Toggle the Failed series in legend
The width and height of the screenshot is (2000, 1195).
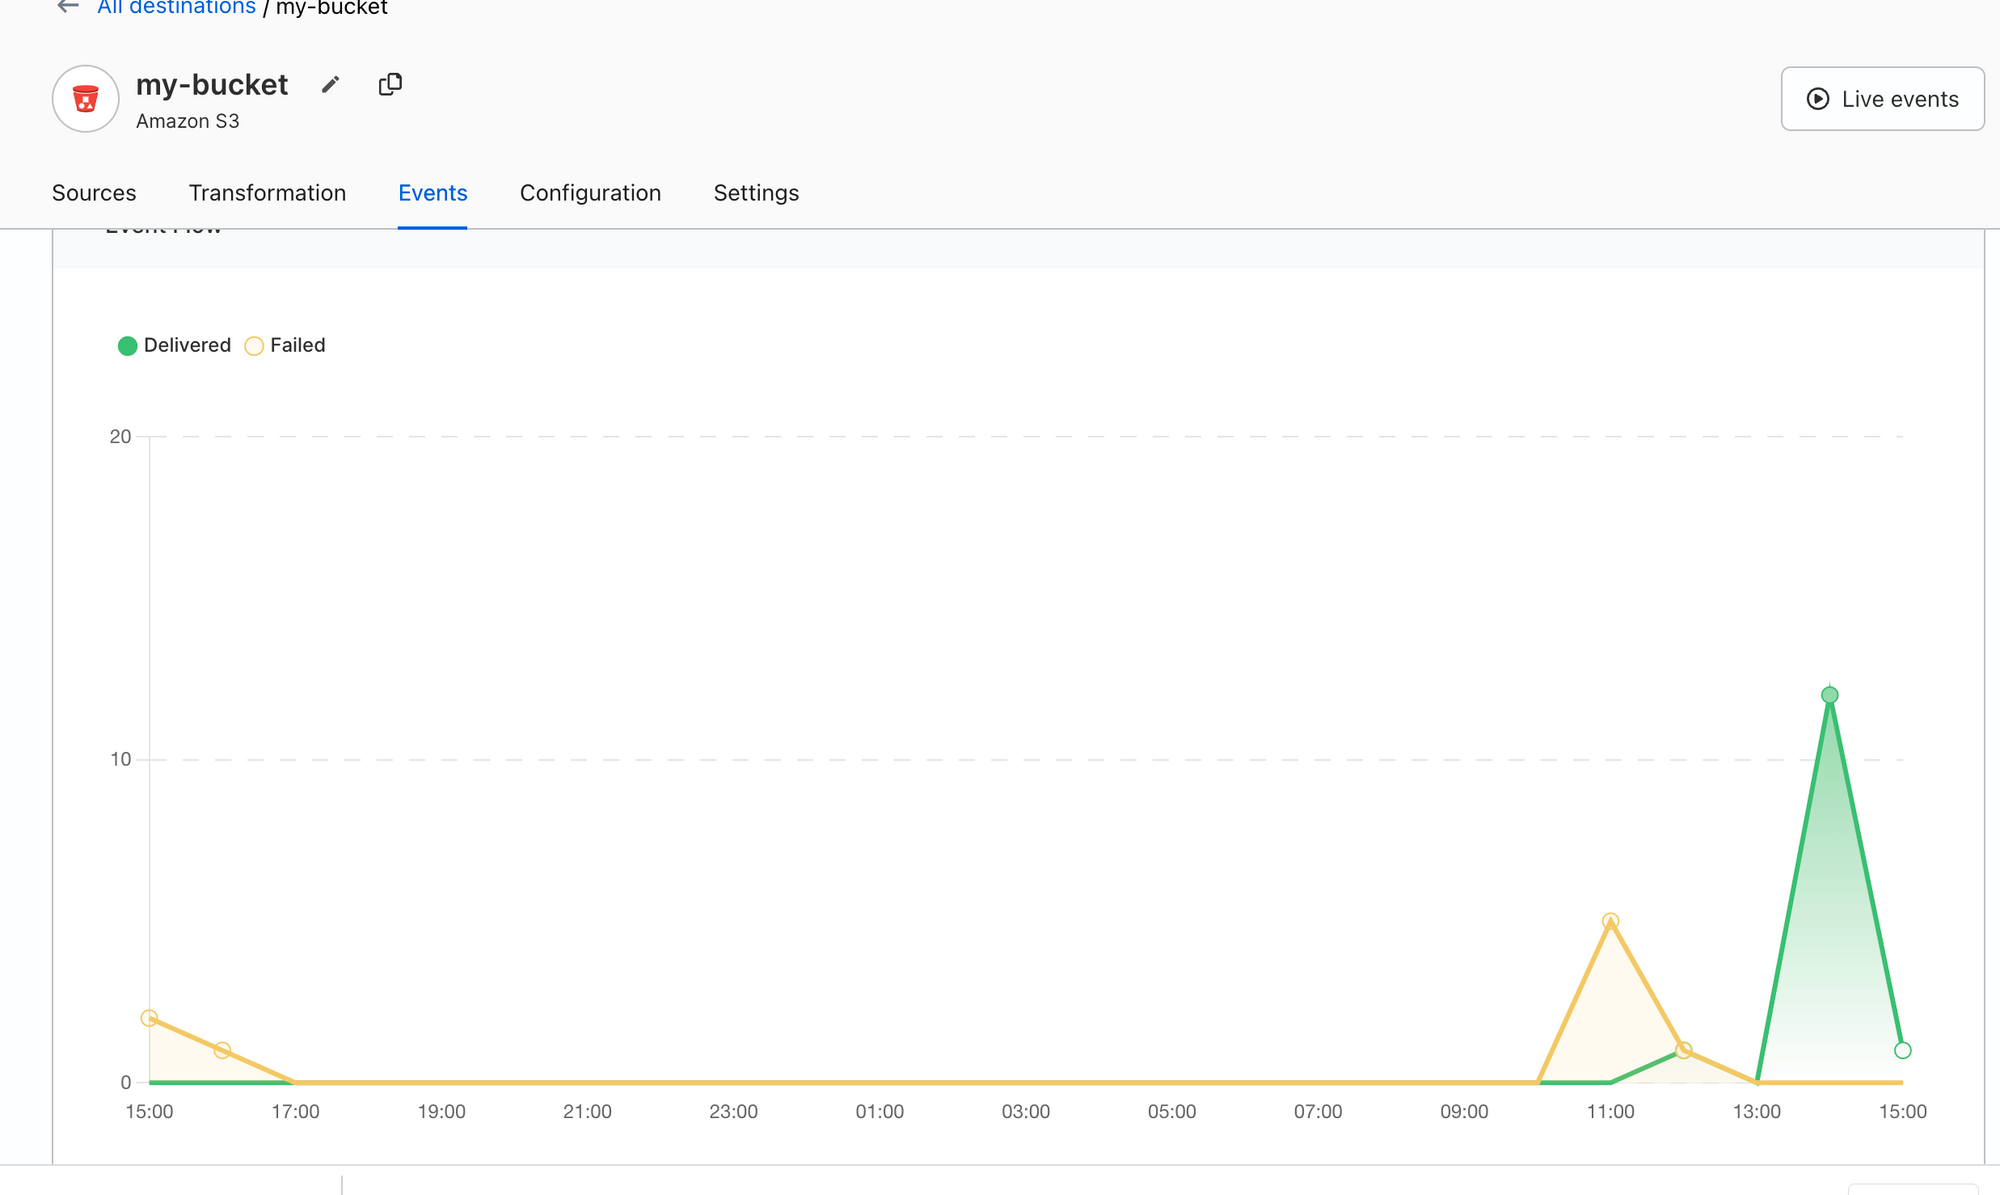[297, 345]
